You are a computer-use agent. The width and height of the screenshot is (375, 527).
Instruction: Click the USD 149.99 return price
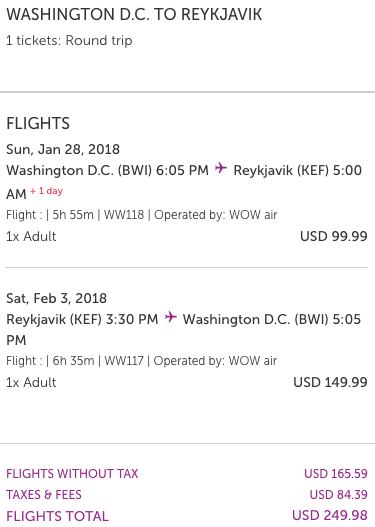pyautogui.click(x=330, y=382)
